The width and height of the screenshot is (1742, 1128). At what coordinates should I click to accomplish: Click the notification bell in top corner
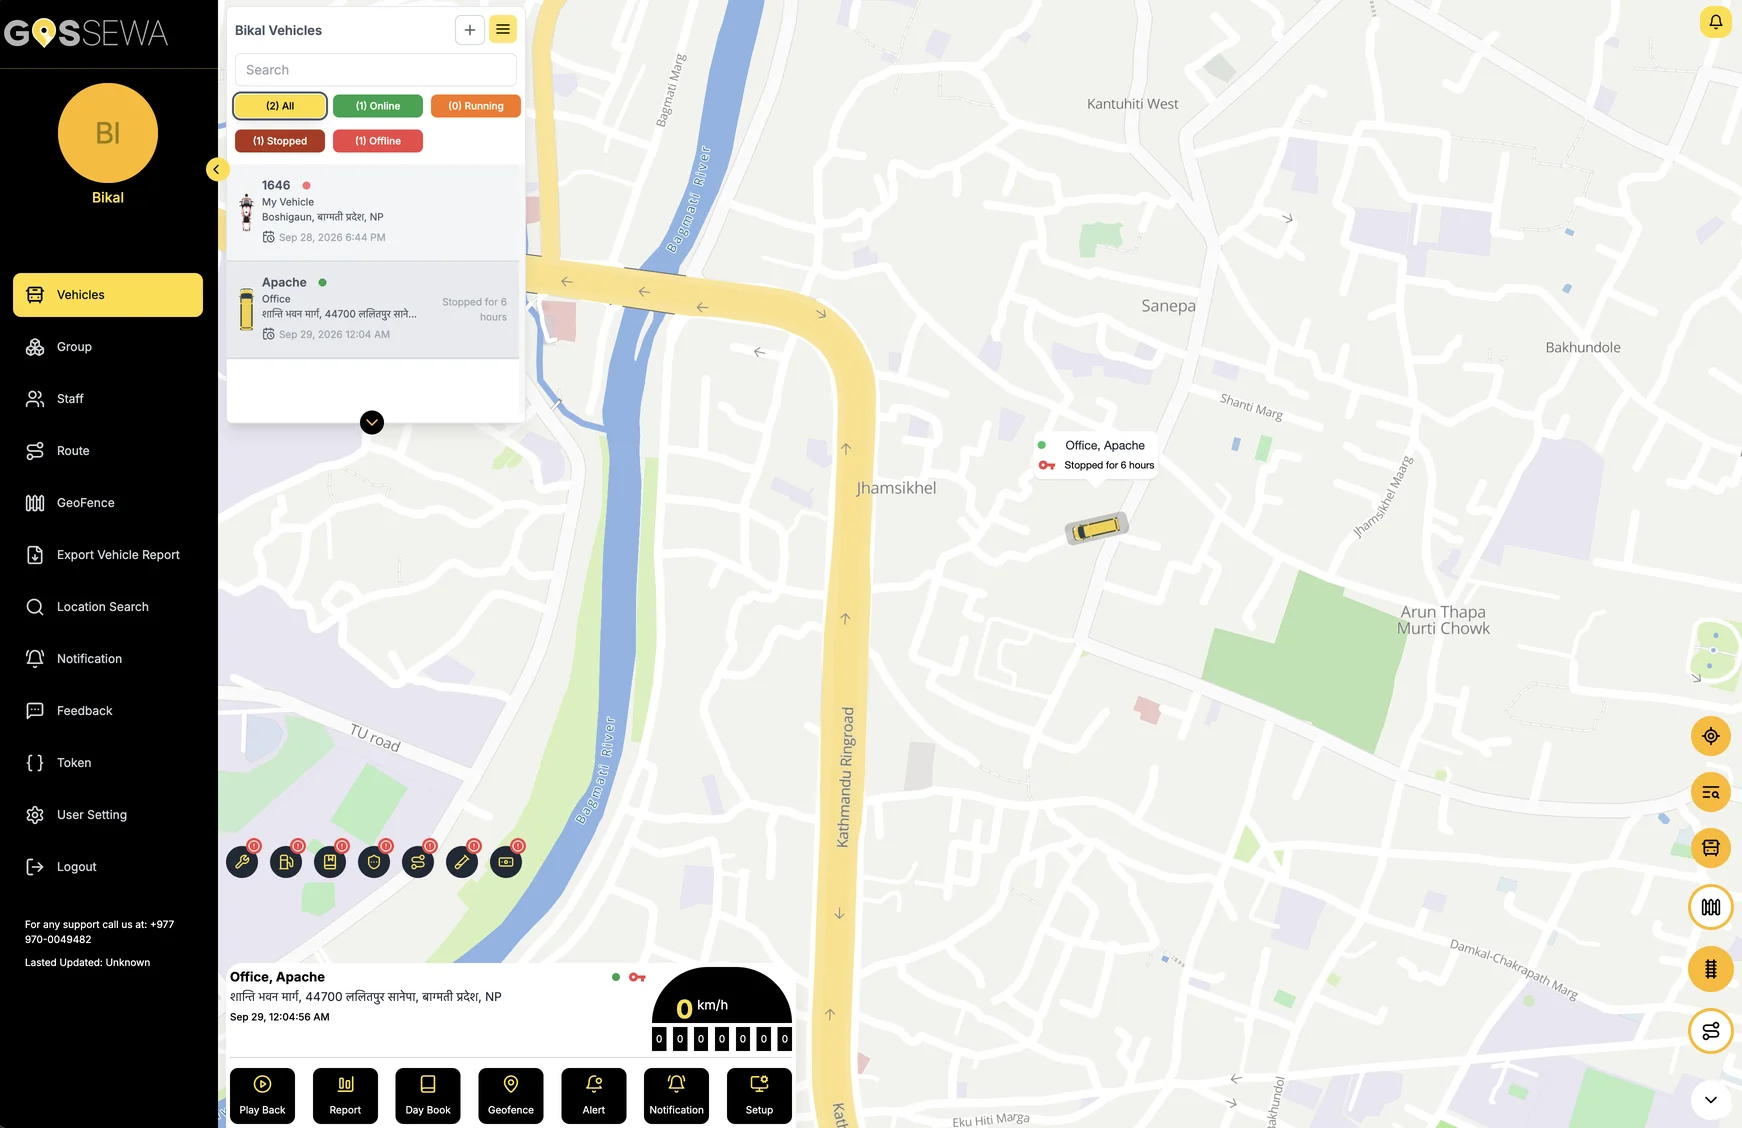(1715, 22)
